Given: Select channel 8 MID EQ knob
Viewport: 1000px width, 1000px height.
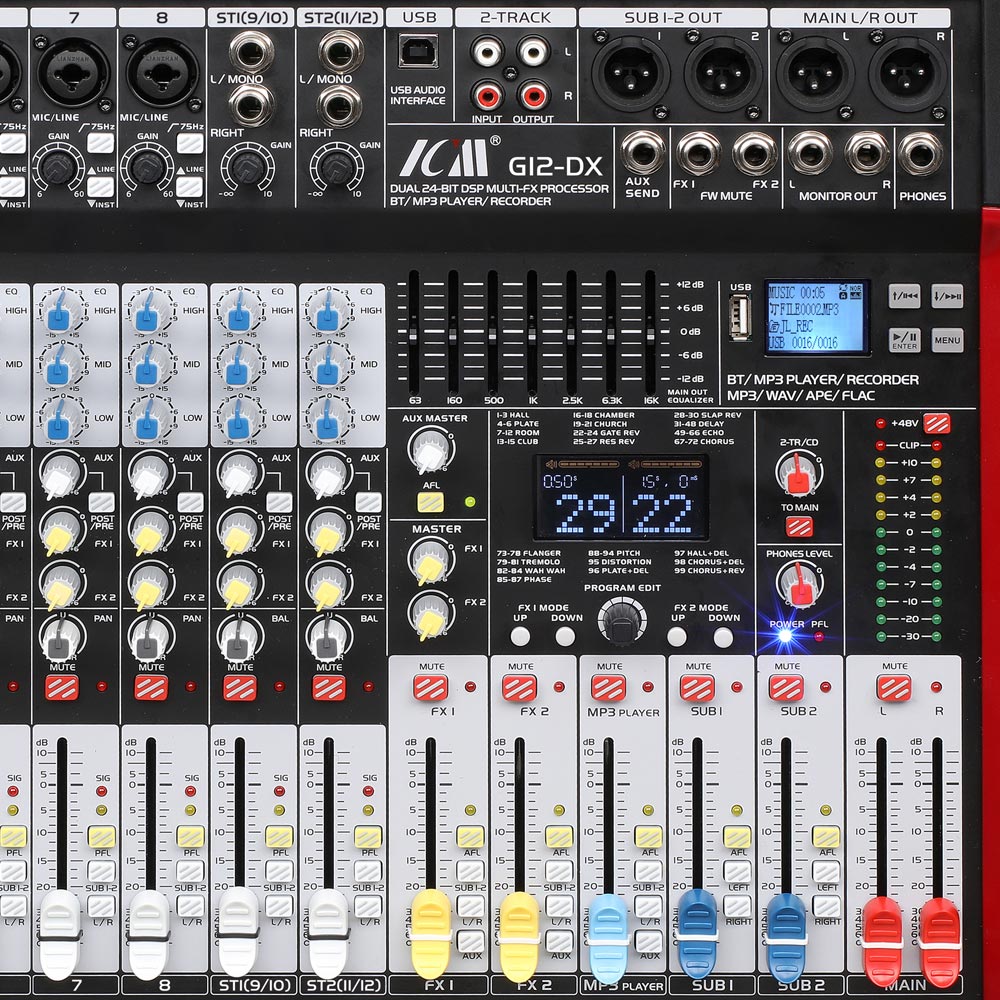Looking at the screenshot, I should coord(148,367).
